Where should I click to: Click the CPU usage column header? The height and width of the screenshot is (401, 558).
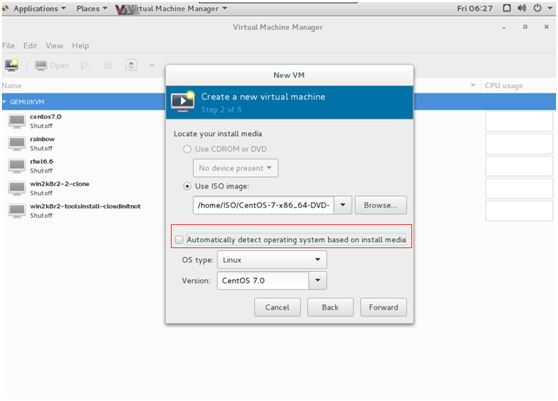pos(518,85)
